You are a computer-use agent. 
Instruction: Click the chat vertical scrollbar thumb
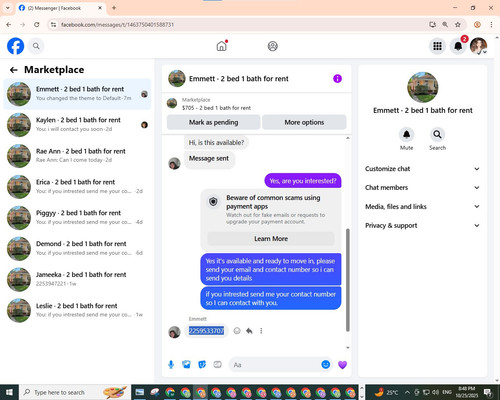[x=348, y=280]
